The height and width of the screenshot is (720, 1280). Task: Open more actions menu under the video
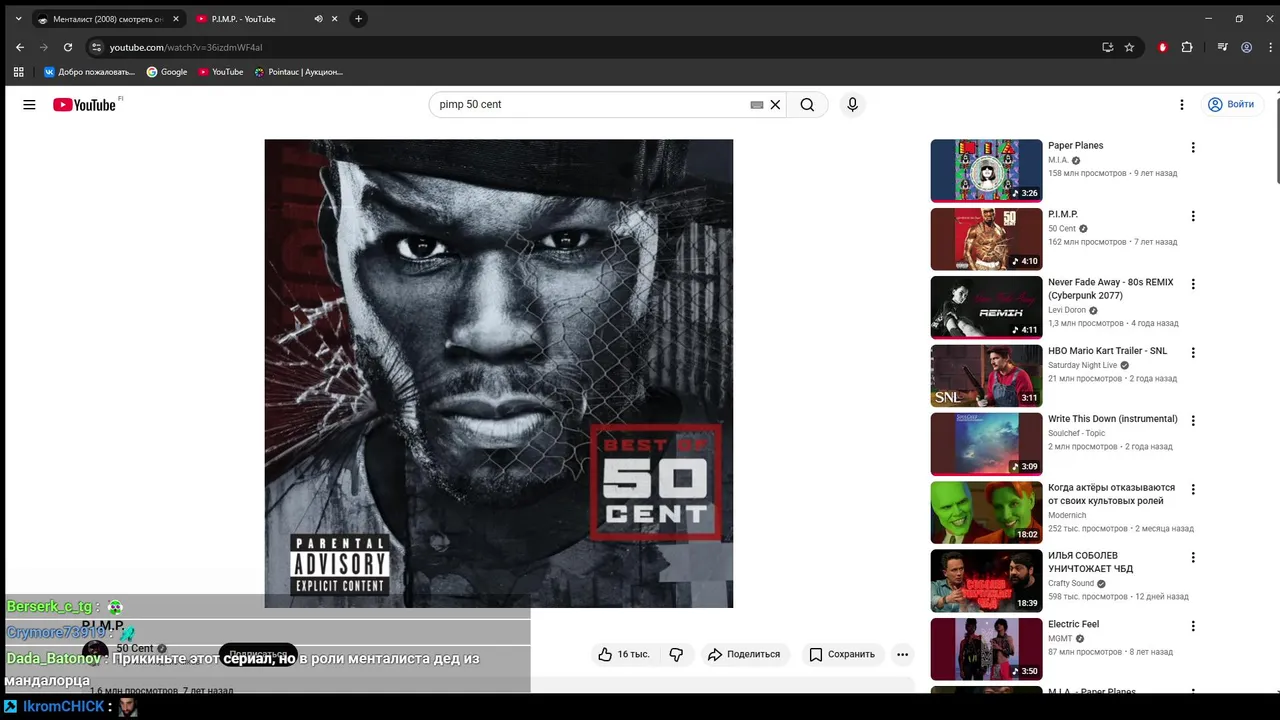pyautogui.click(x=902, y=654)
